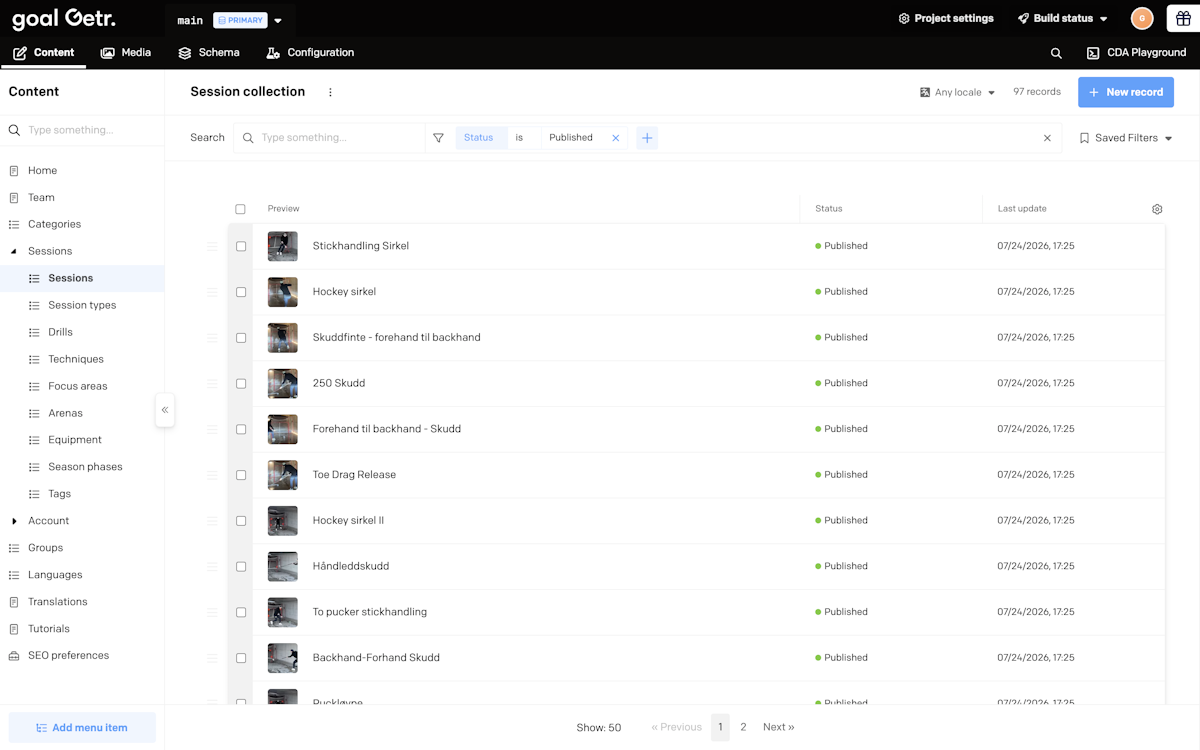
Task: Open the main environment dropdown
Action: (230, 20)
